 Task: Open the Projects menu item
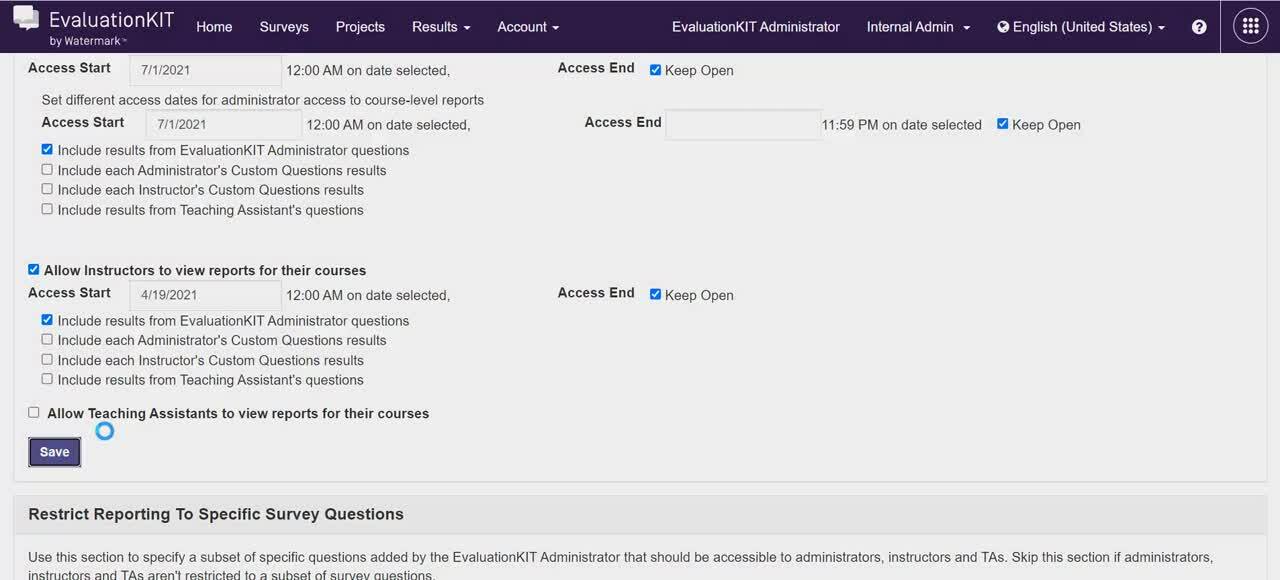[x=360, y=27]
